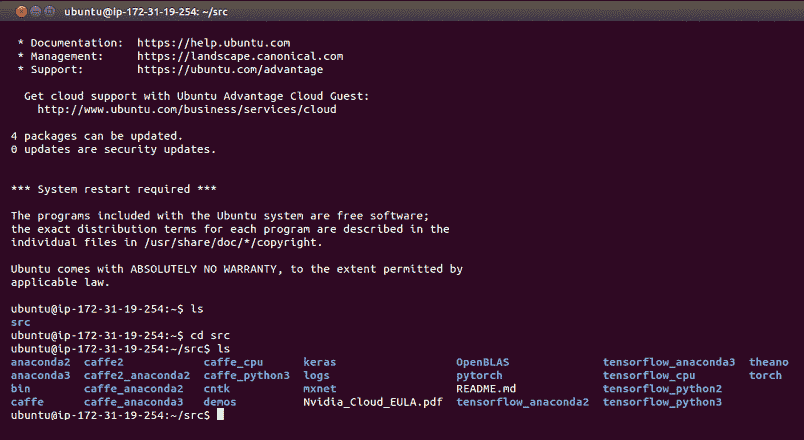804x440 pixels.
Task: Select the pytorch directory name
Action: [x=479, y=376]
